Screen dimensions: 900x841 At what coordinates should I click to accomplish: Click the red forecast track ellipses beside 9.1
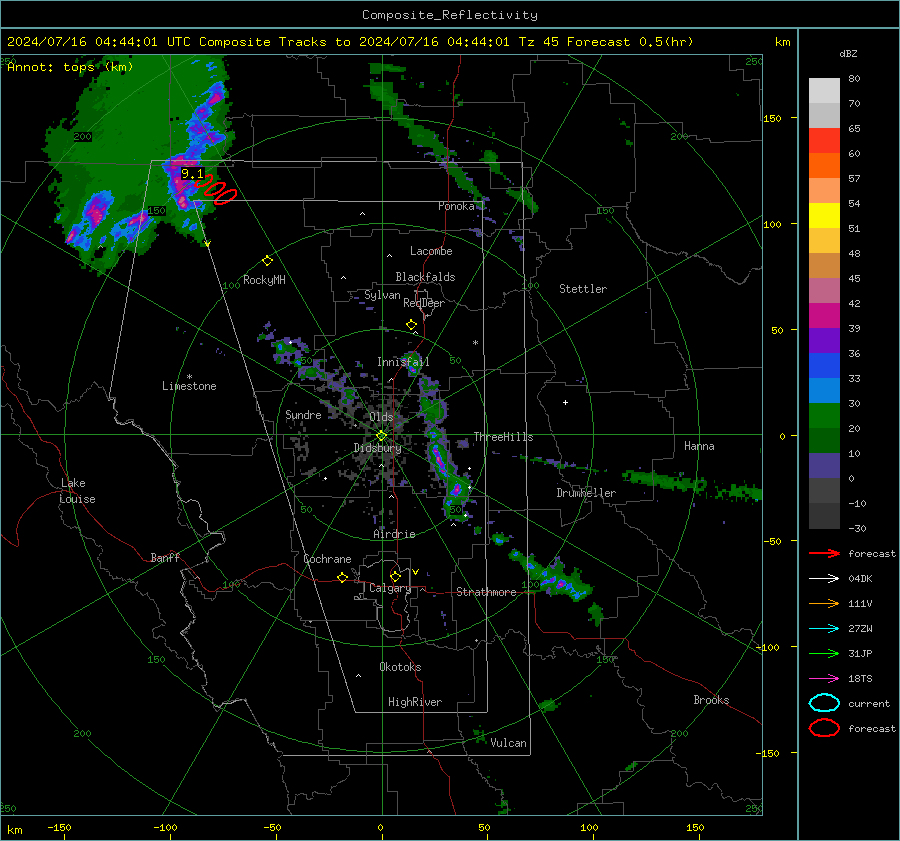pyautogui.click(x=215, y=189)
